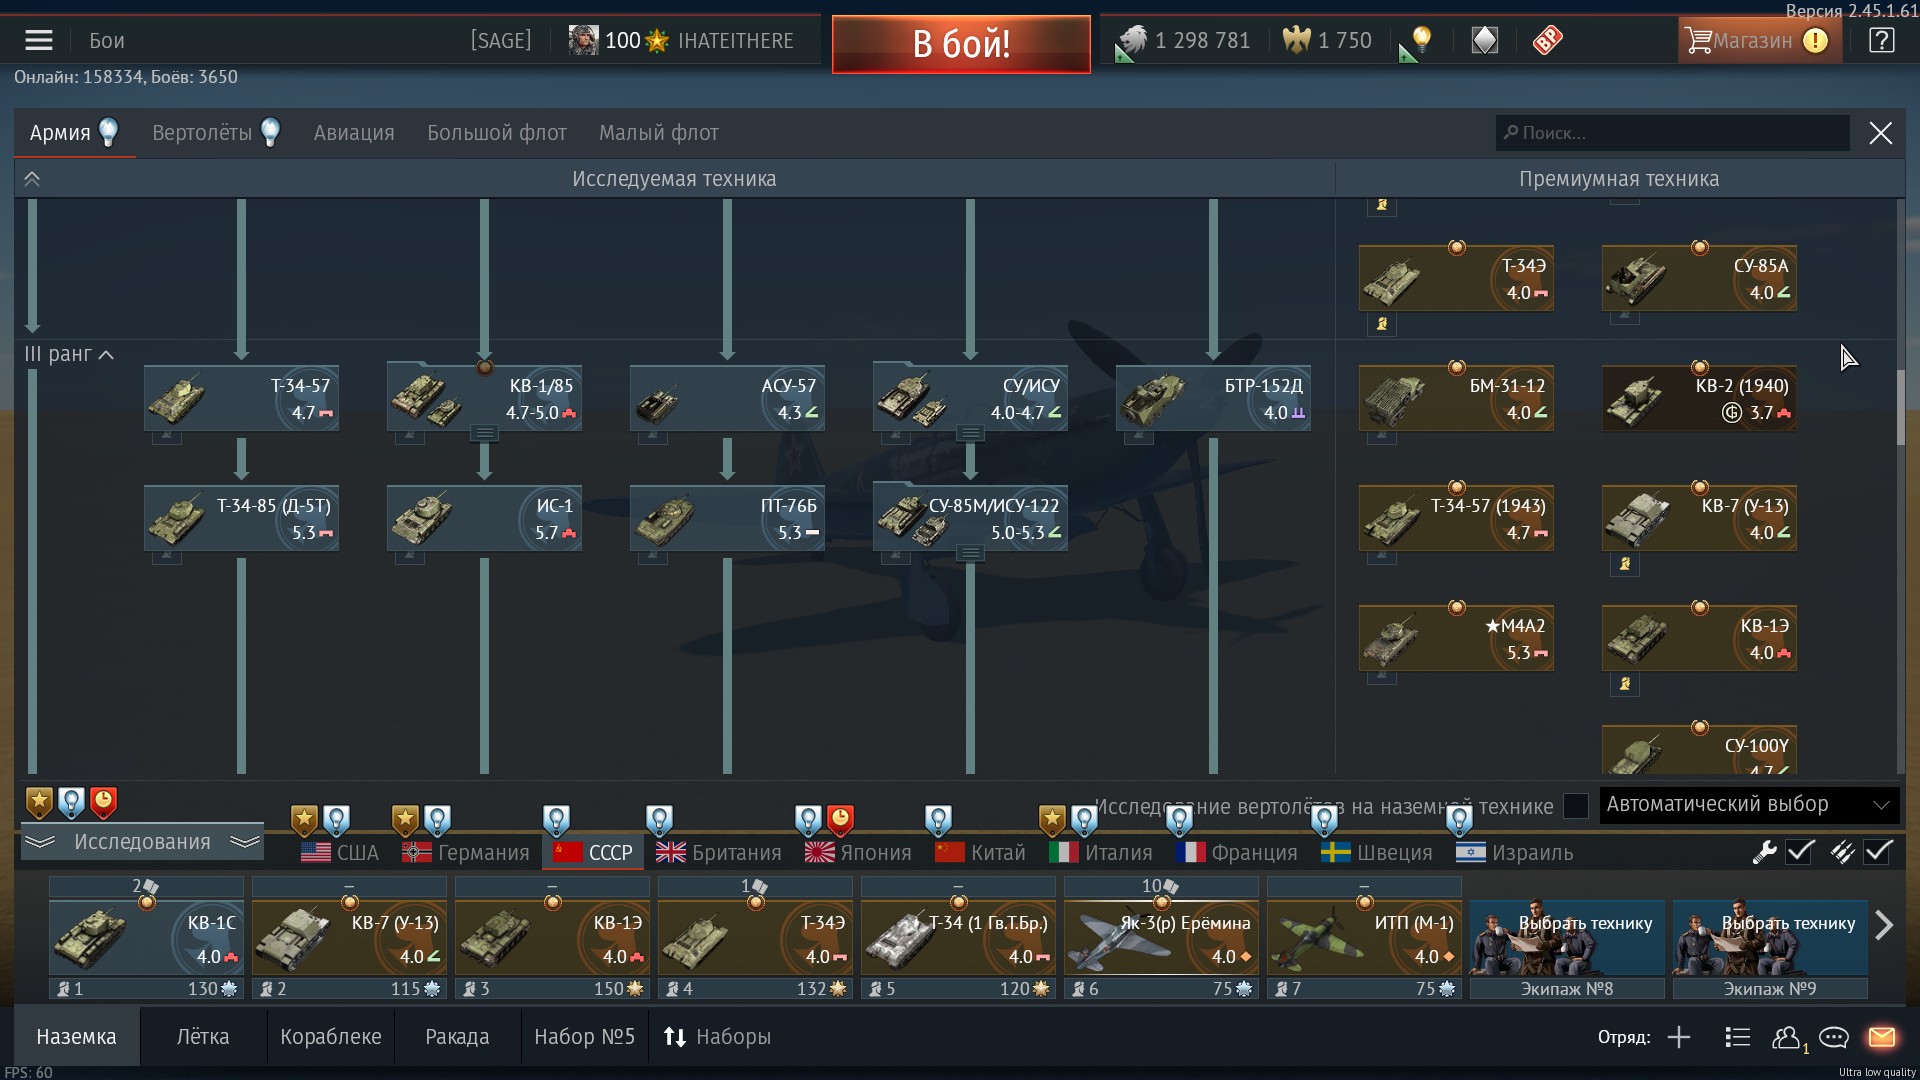Select the Израиль nation tab
The height and width of the screenshot is (1080, 1920).
point(1514,853)
